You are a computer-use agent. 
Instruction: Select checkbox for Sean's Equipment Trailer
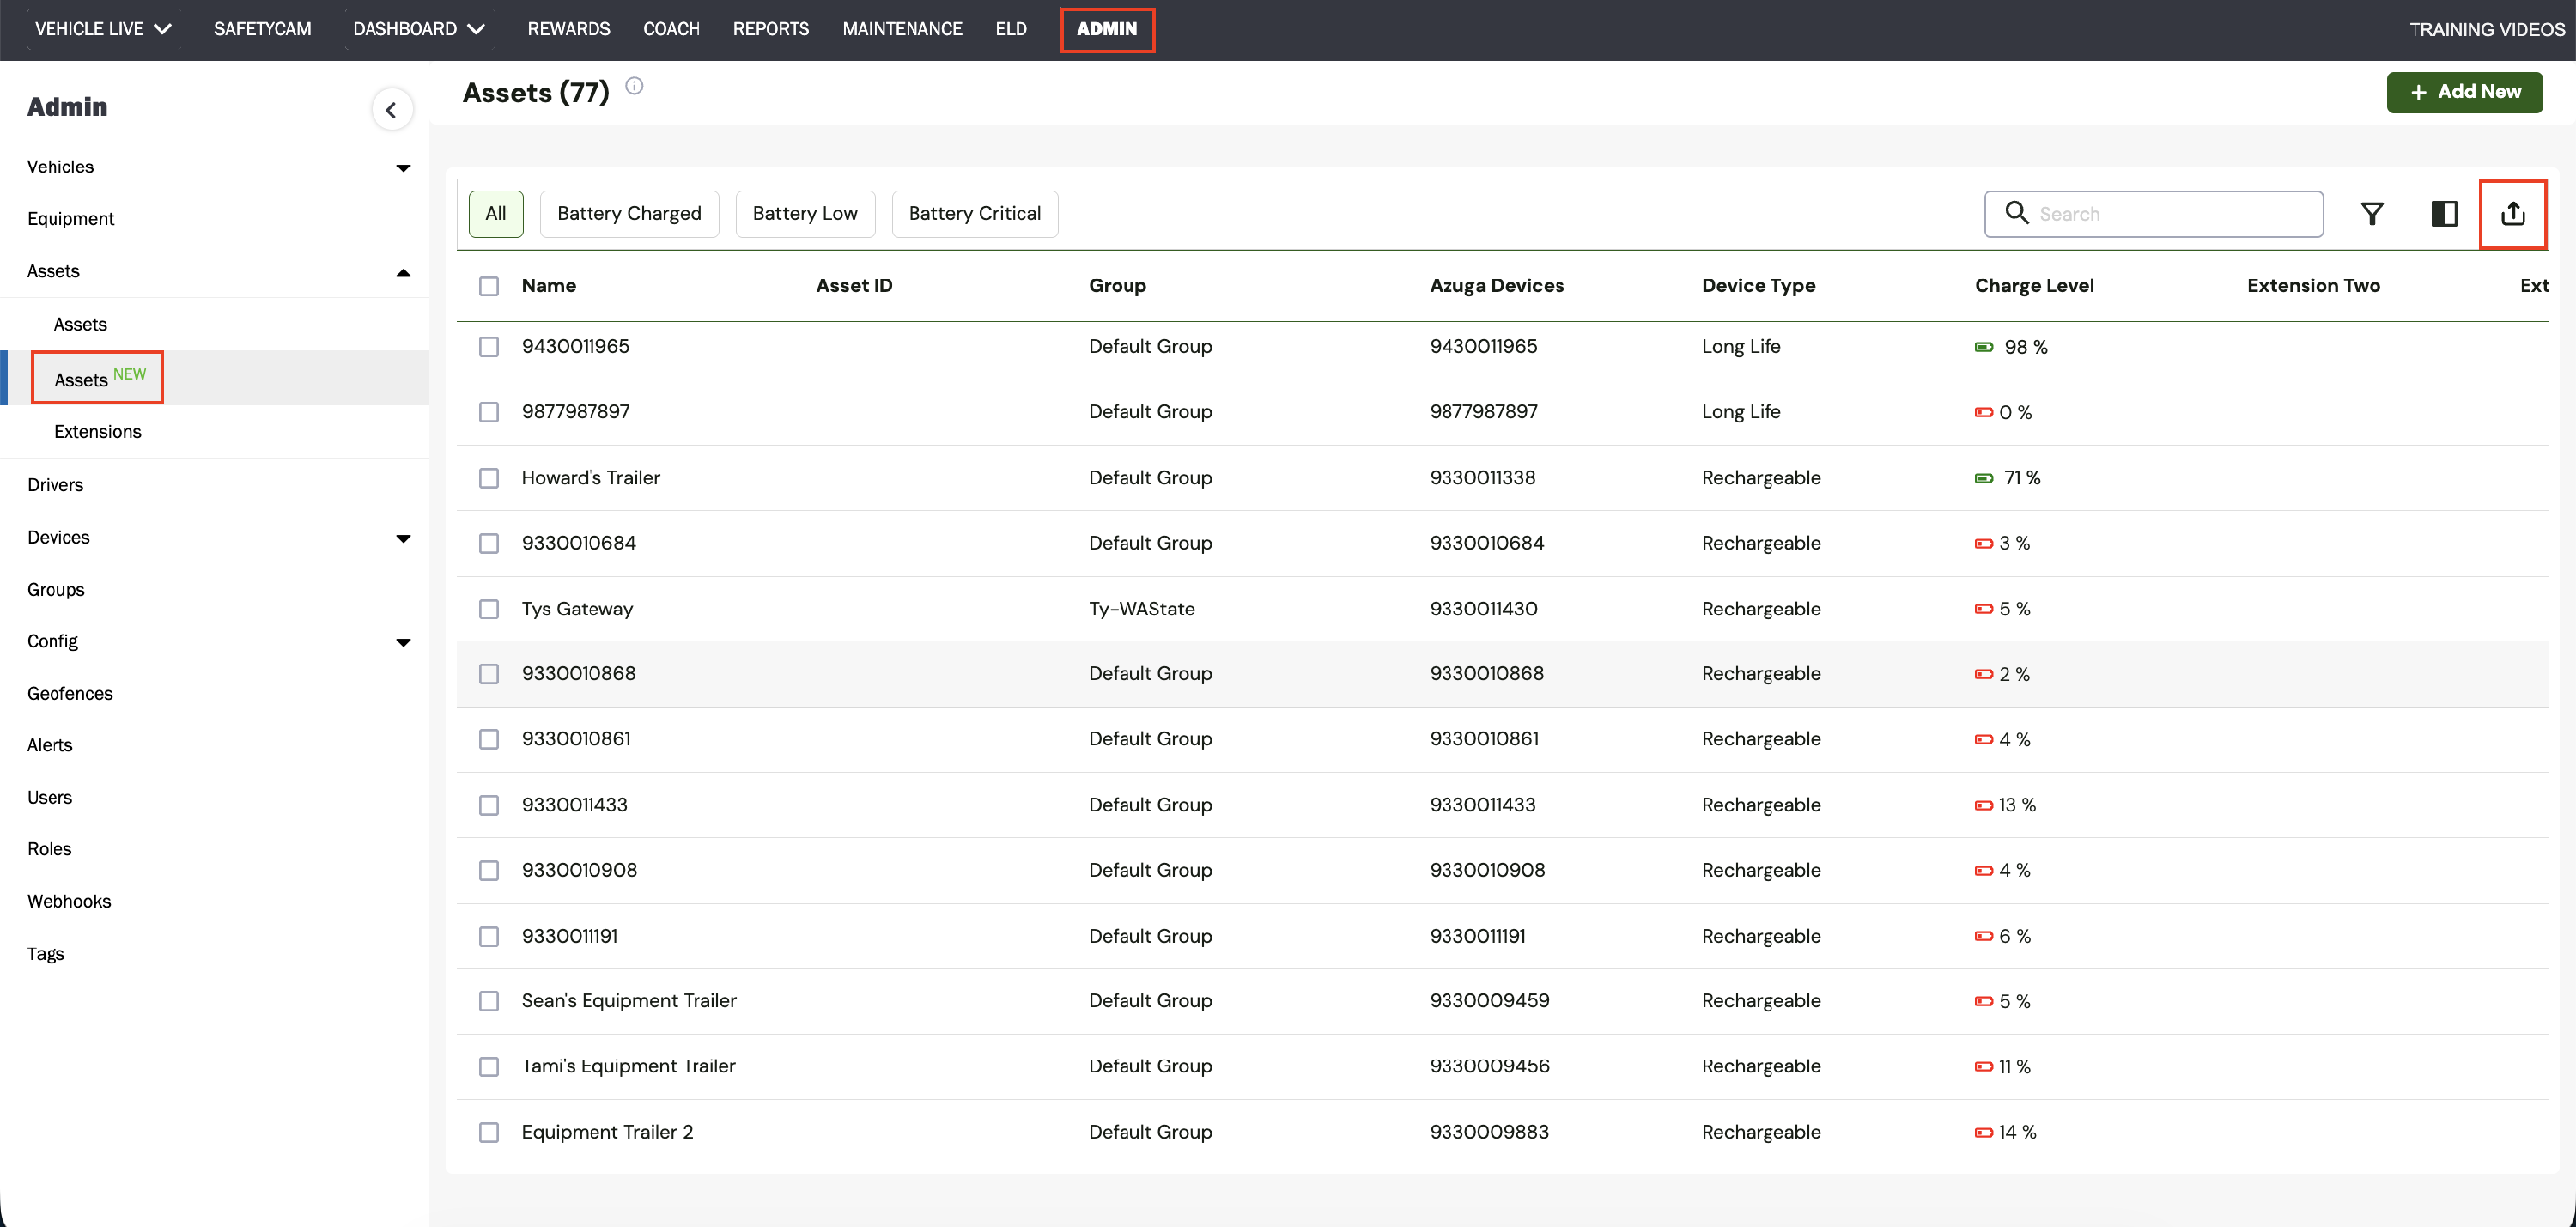click(488, 1001)
